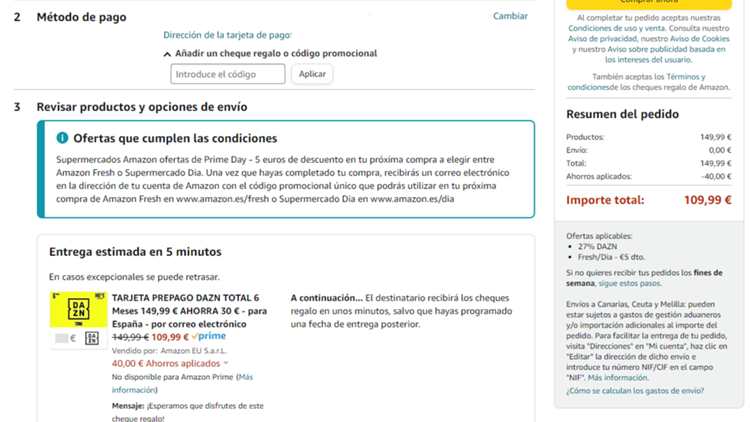
Task: Click the Cambiar payment method link
Action: coord(510,16)
